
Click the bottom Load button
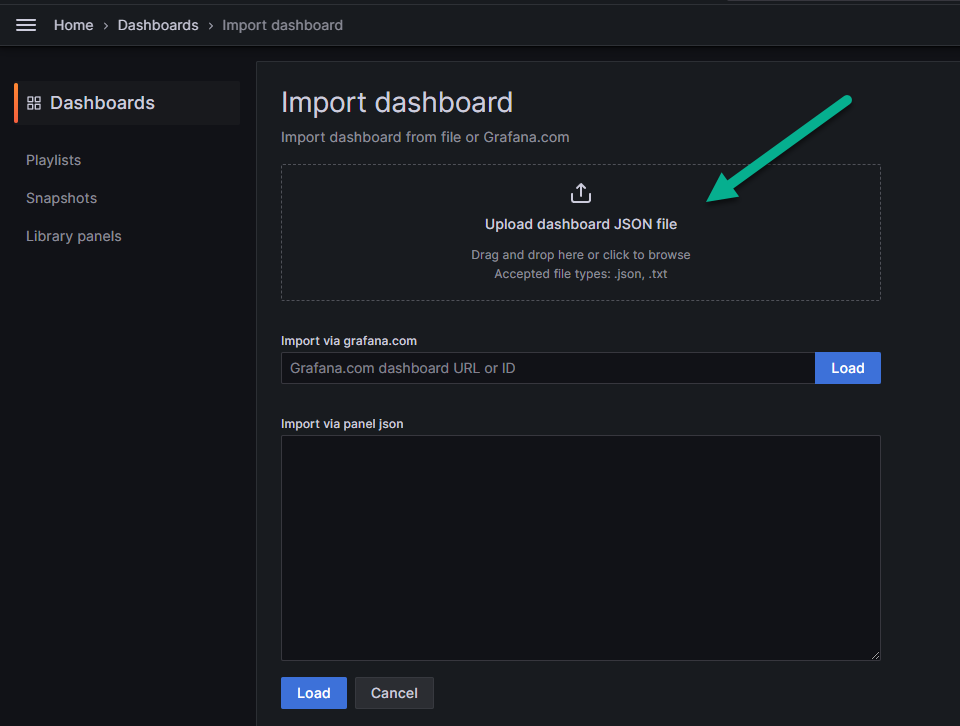click(x=313, y=693)
